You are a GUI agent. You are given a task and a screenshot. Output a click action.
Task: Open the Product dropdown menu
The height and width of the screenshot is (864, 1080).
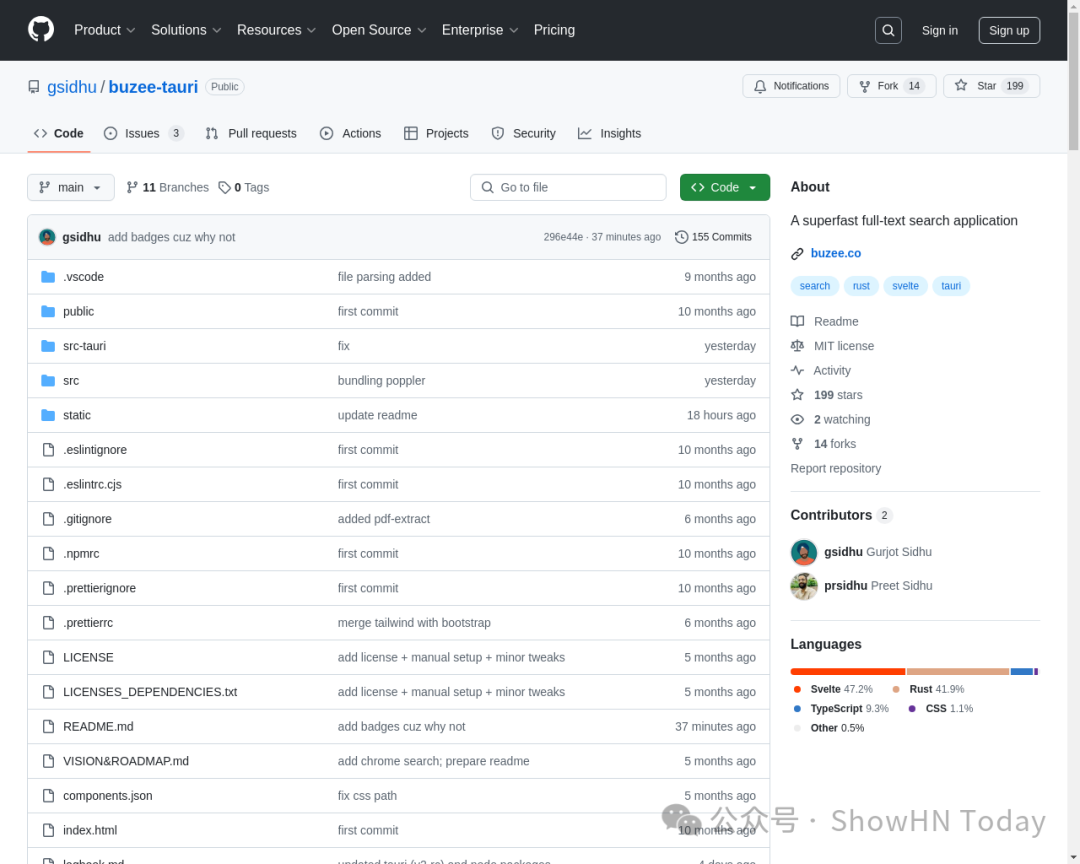[x=104, y=30]
